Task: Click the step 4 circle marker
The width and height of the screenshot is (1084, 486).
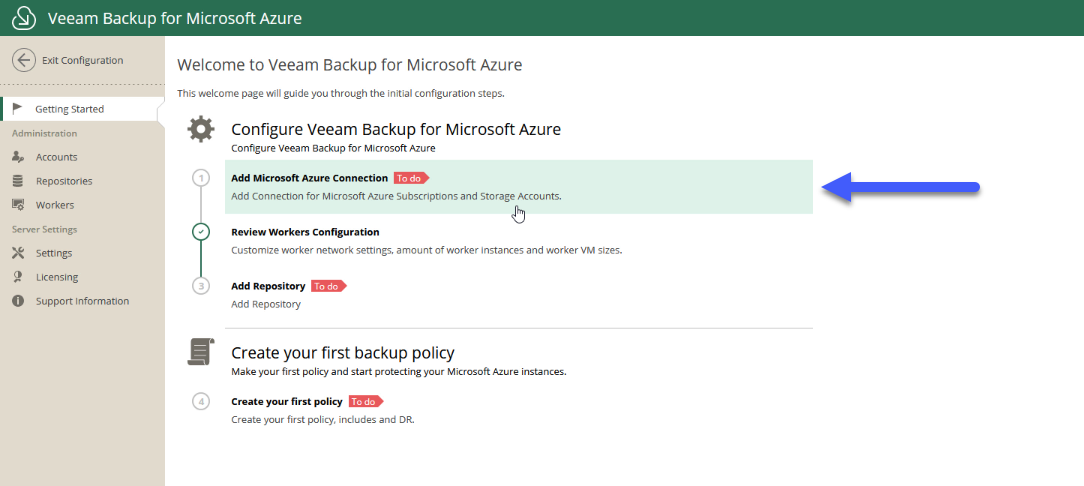Action: pos(201,401)
